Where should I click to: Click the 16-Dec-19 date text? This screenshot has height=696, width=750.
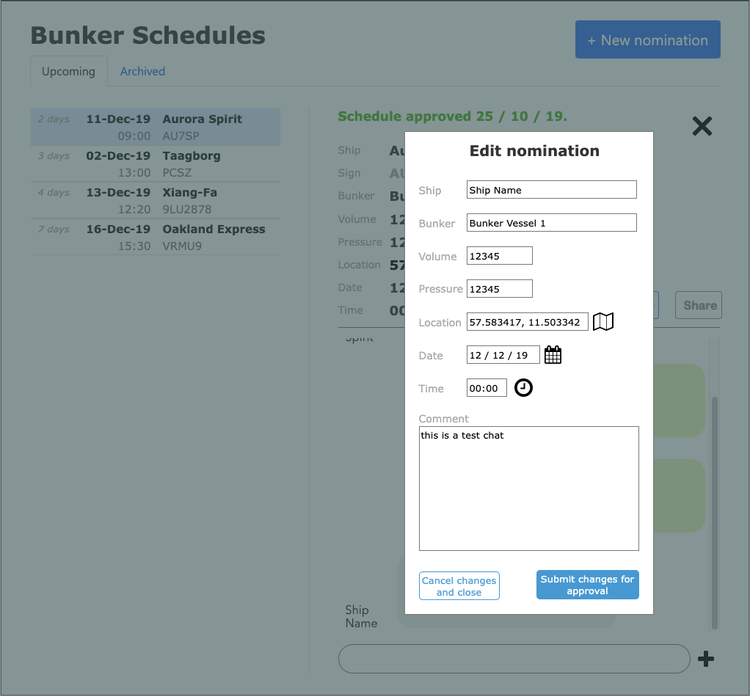click(118, 229)
